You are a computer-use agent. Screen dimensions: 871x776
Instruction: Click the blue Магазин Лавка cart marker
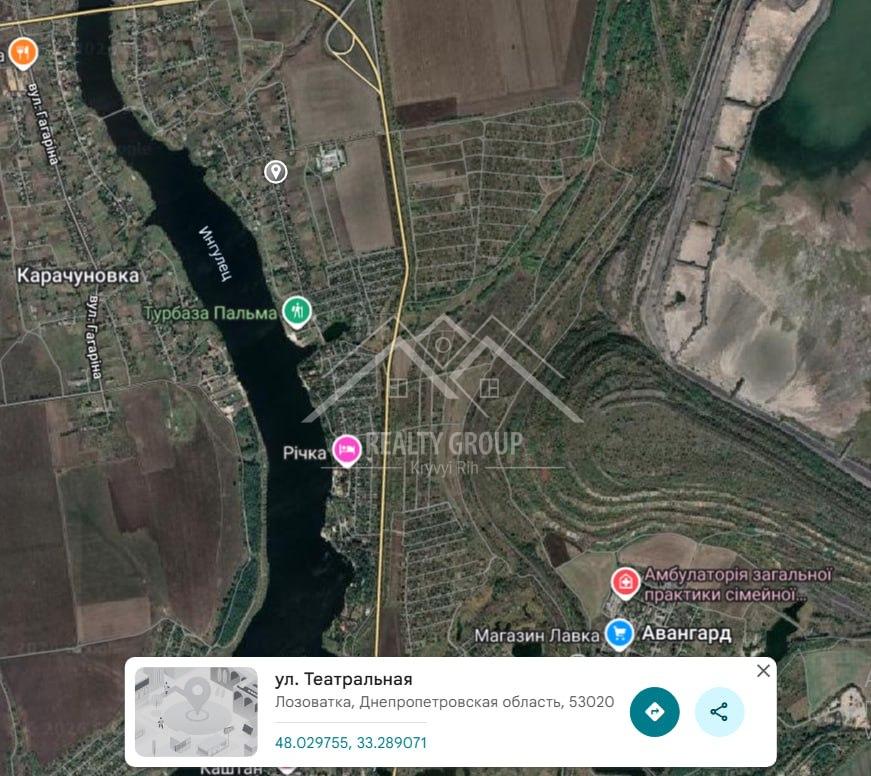point(619,634)
